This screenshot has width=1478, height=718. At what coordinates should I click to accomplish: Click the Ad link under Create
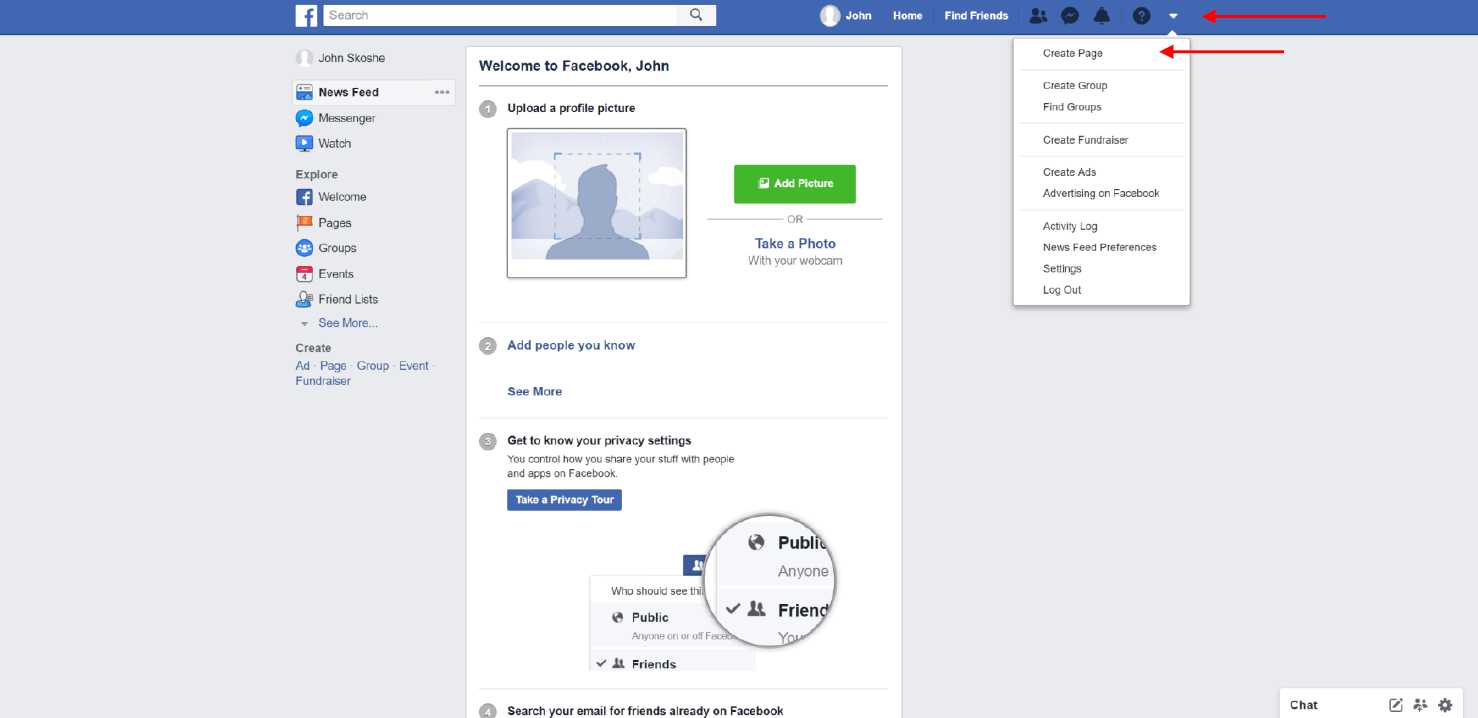tap(303, 366)
